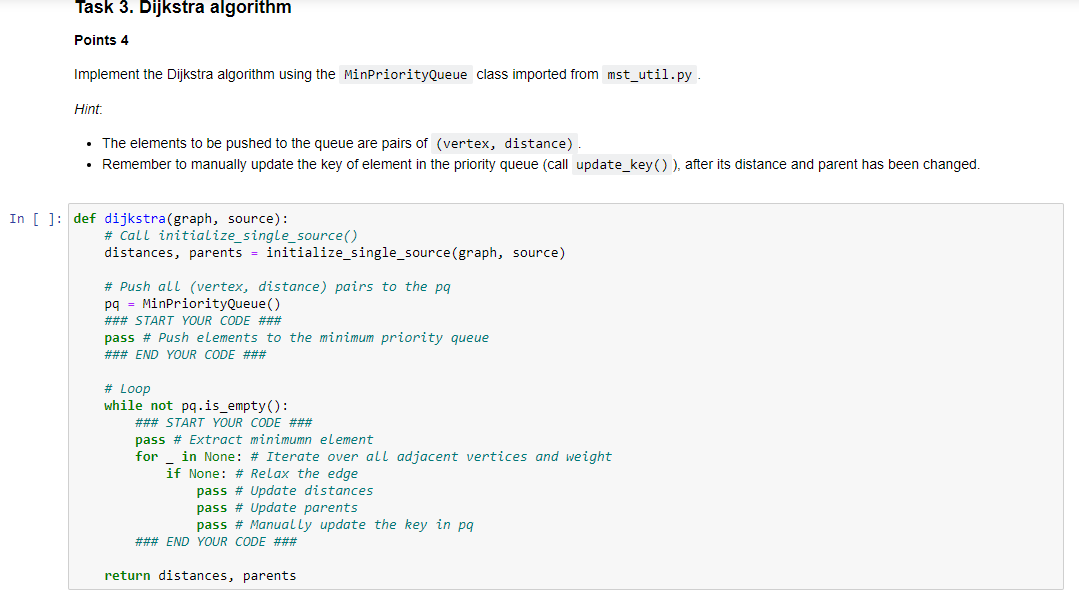Click the (vertex, distance) inline code
Image resolution: width=1079 pixels, height=595 pixels.
(504, 143)
